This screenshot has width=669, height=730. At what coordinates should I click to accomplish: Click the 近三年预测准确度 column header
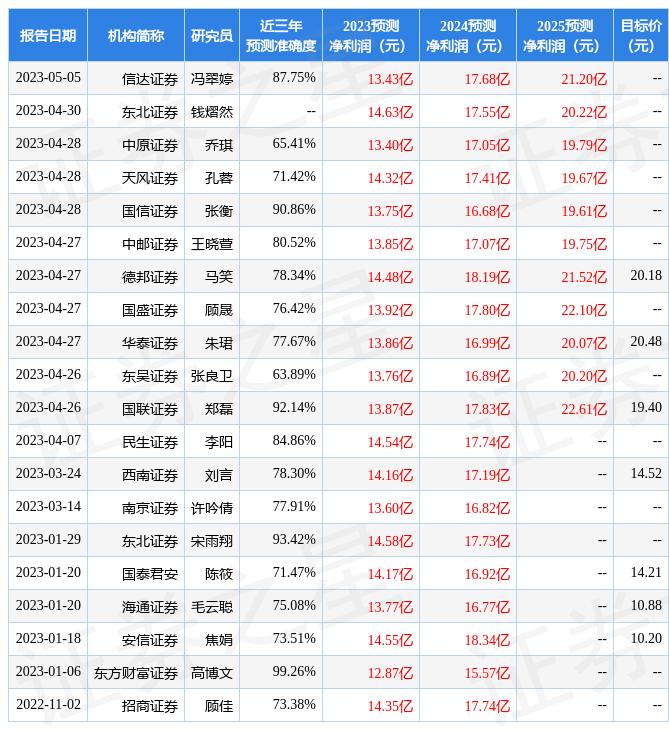click(x=281, y=35)
